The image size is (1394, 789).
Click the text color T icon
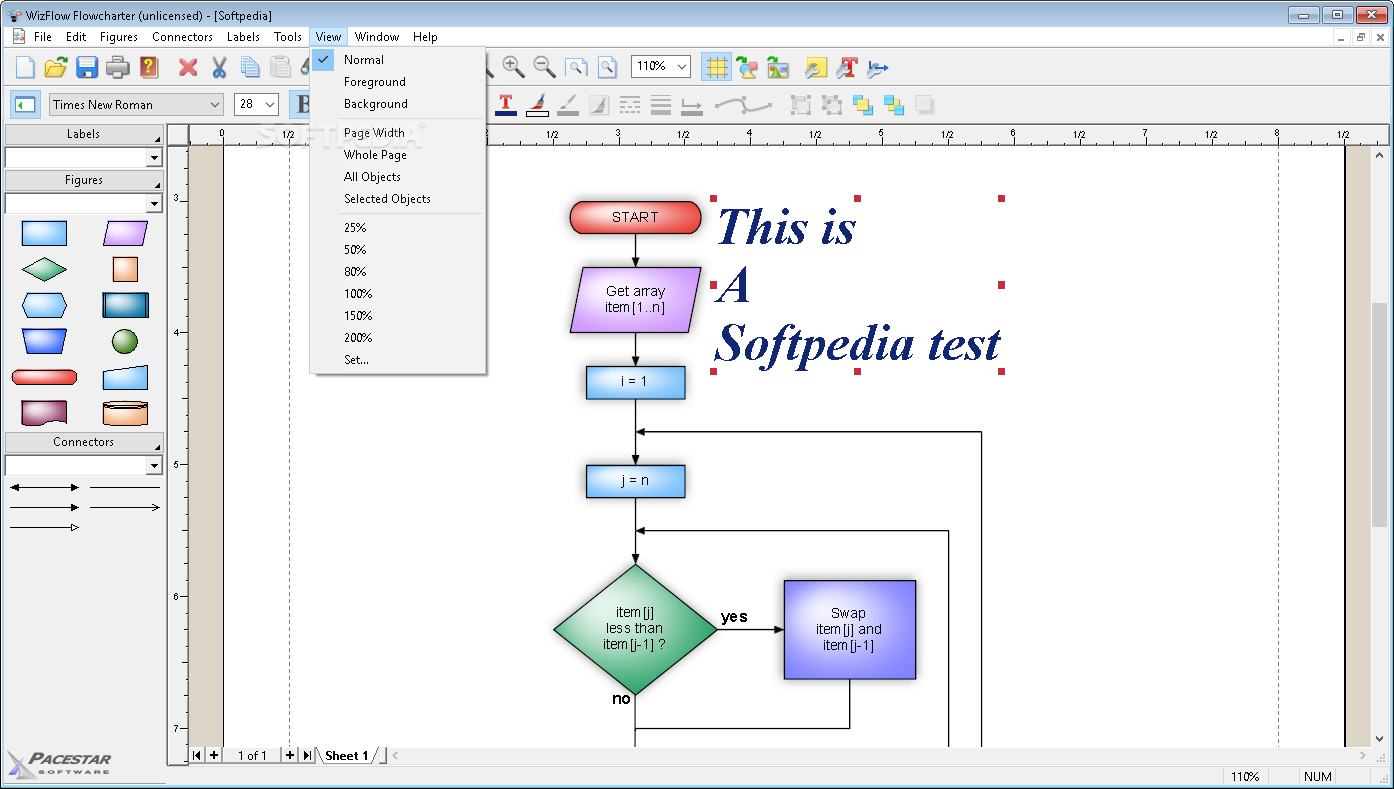coord(506,104)
